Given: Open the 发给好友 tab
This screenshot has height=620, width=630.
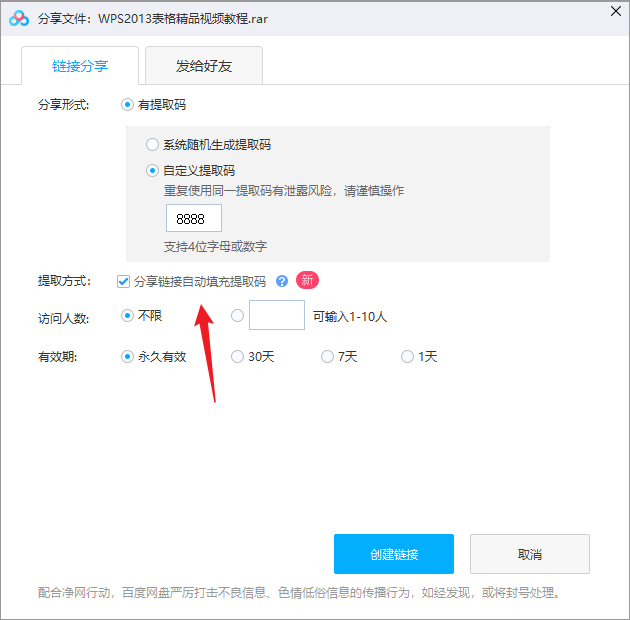Looking at the screenshot, I should point(204,65).
